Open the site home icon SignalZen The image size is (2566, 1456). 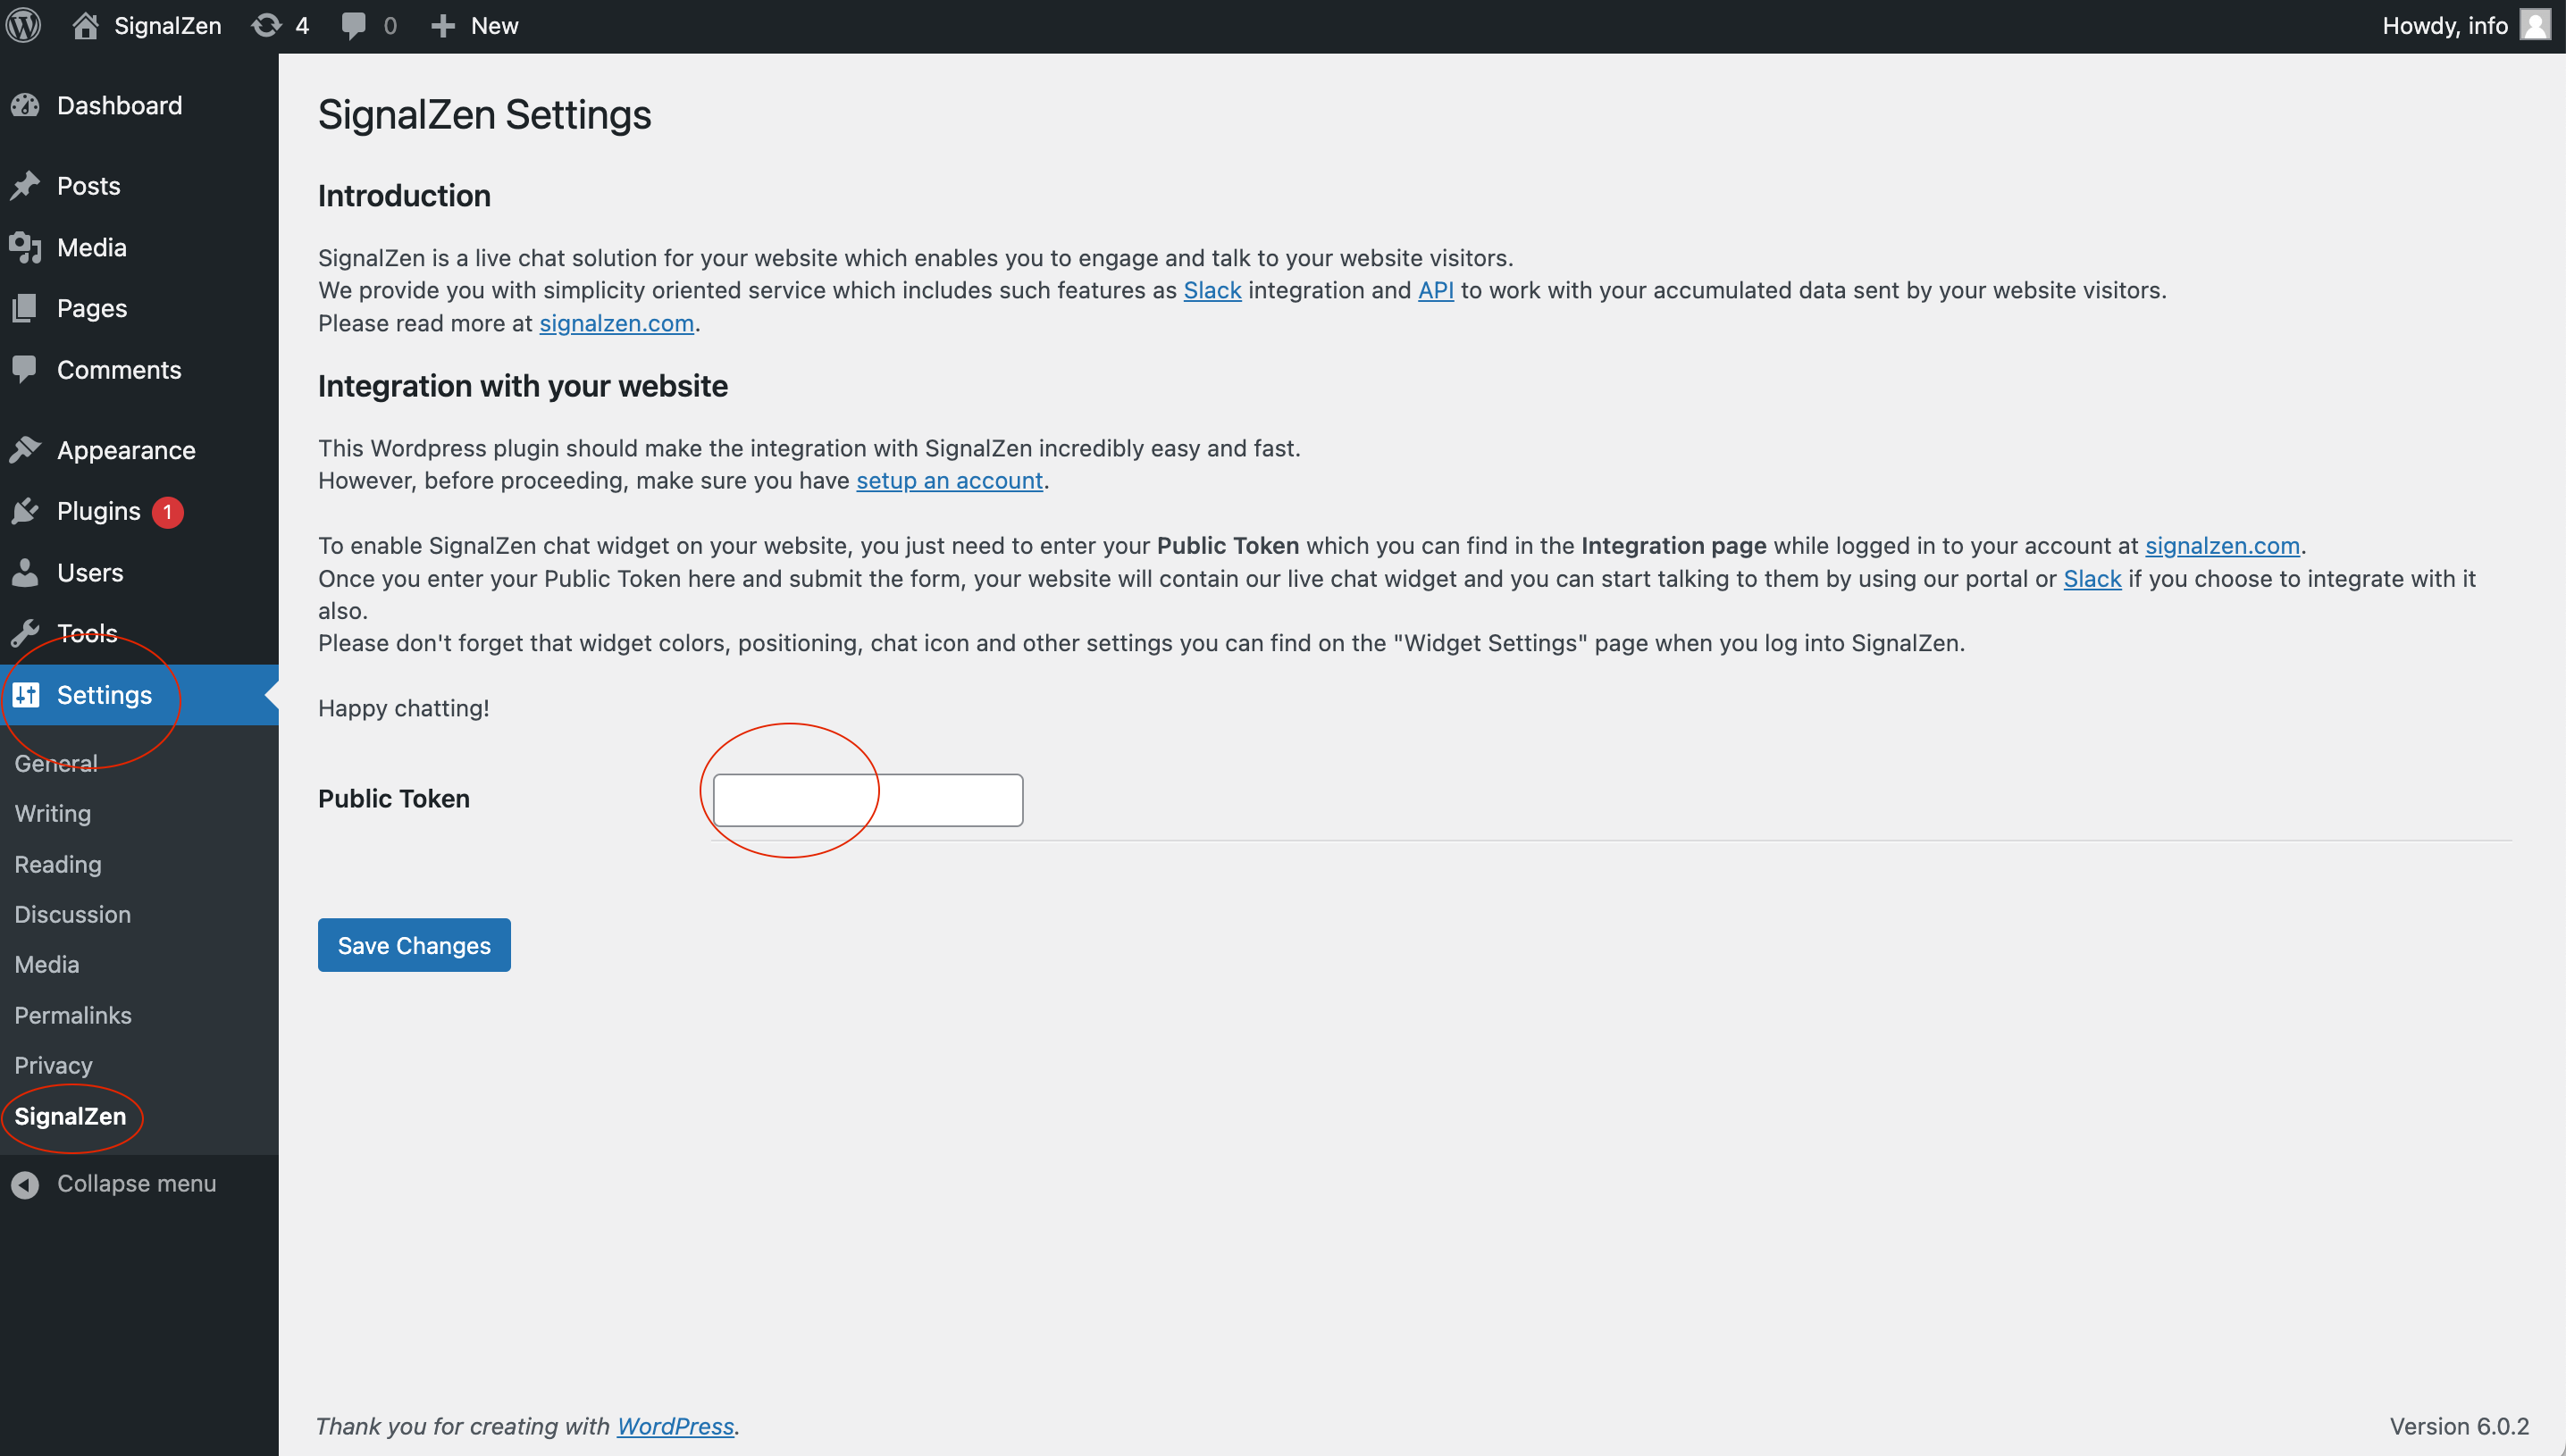pyautogui.click(x=86, y=25)
